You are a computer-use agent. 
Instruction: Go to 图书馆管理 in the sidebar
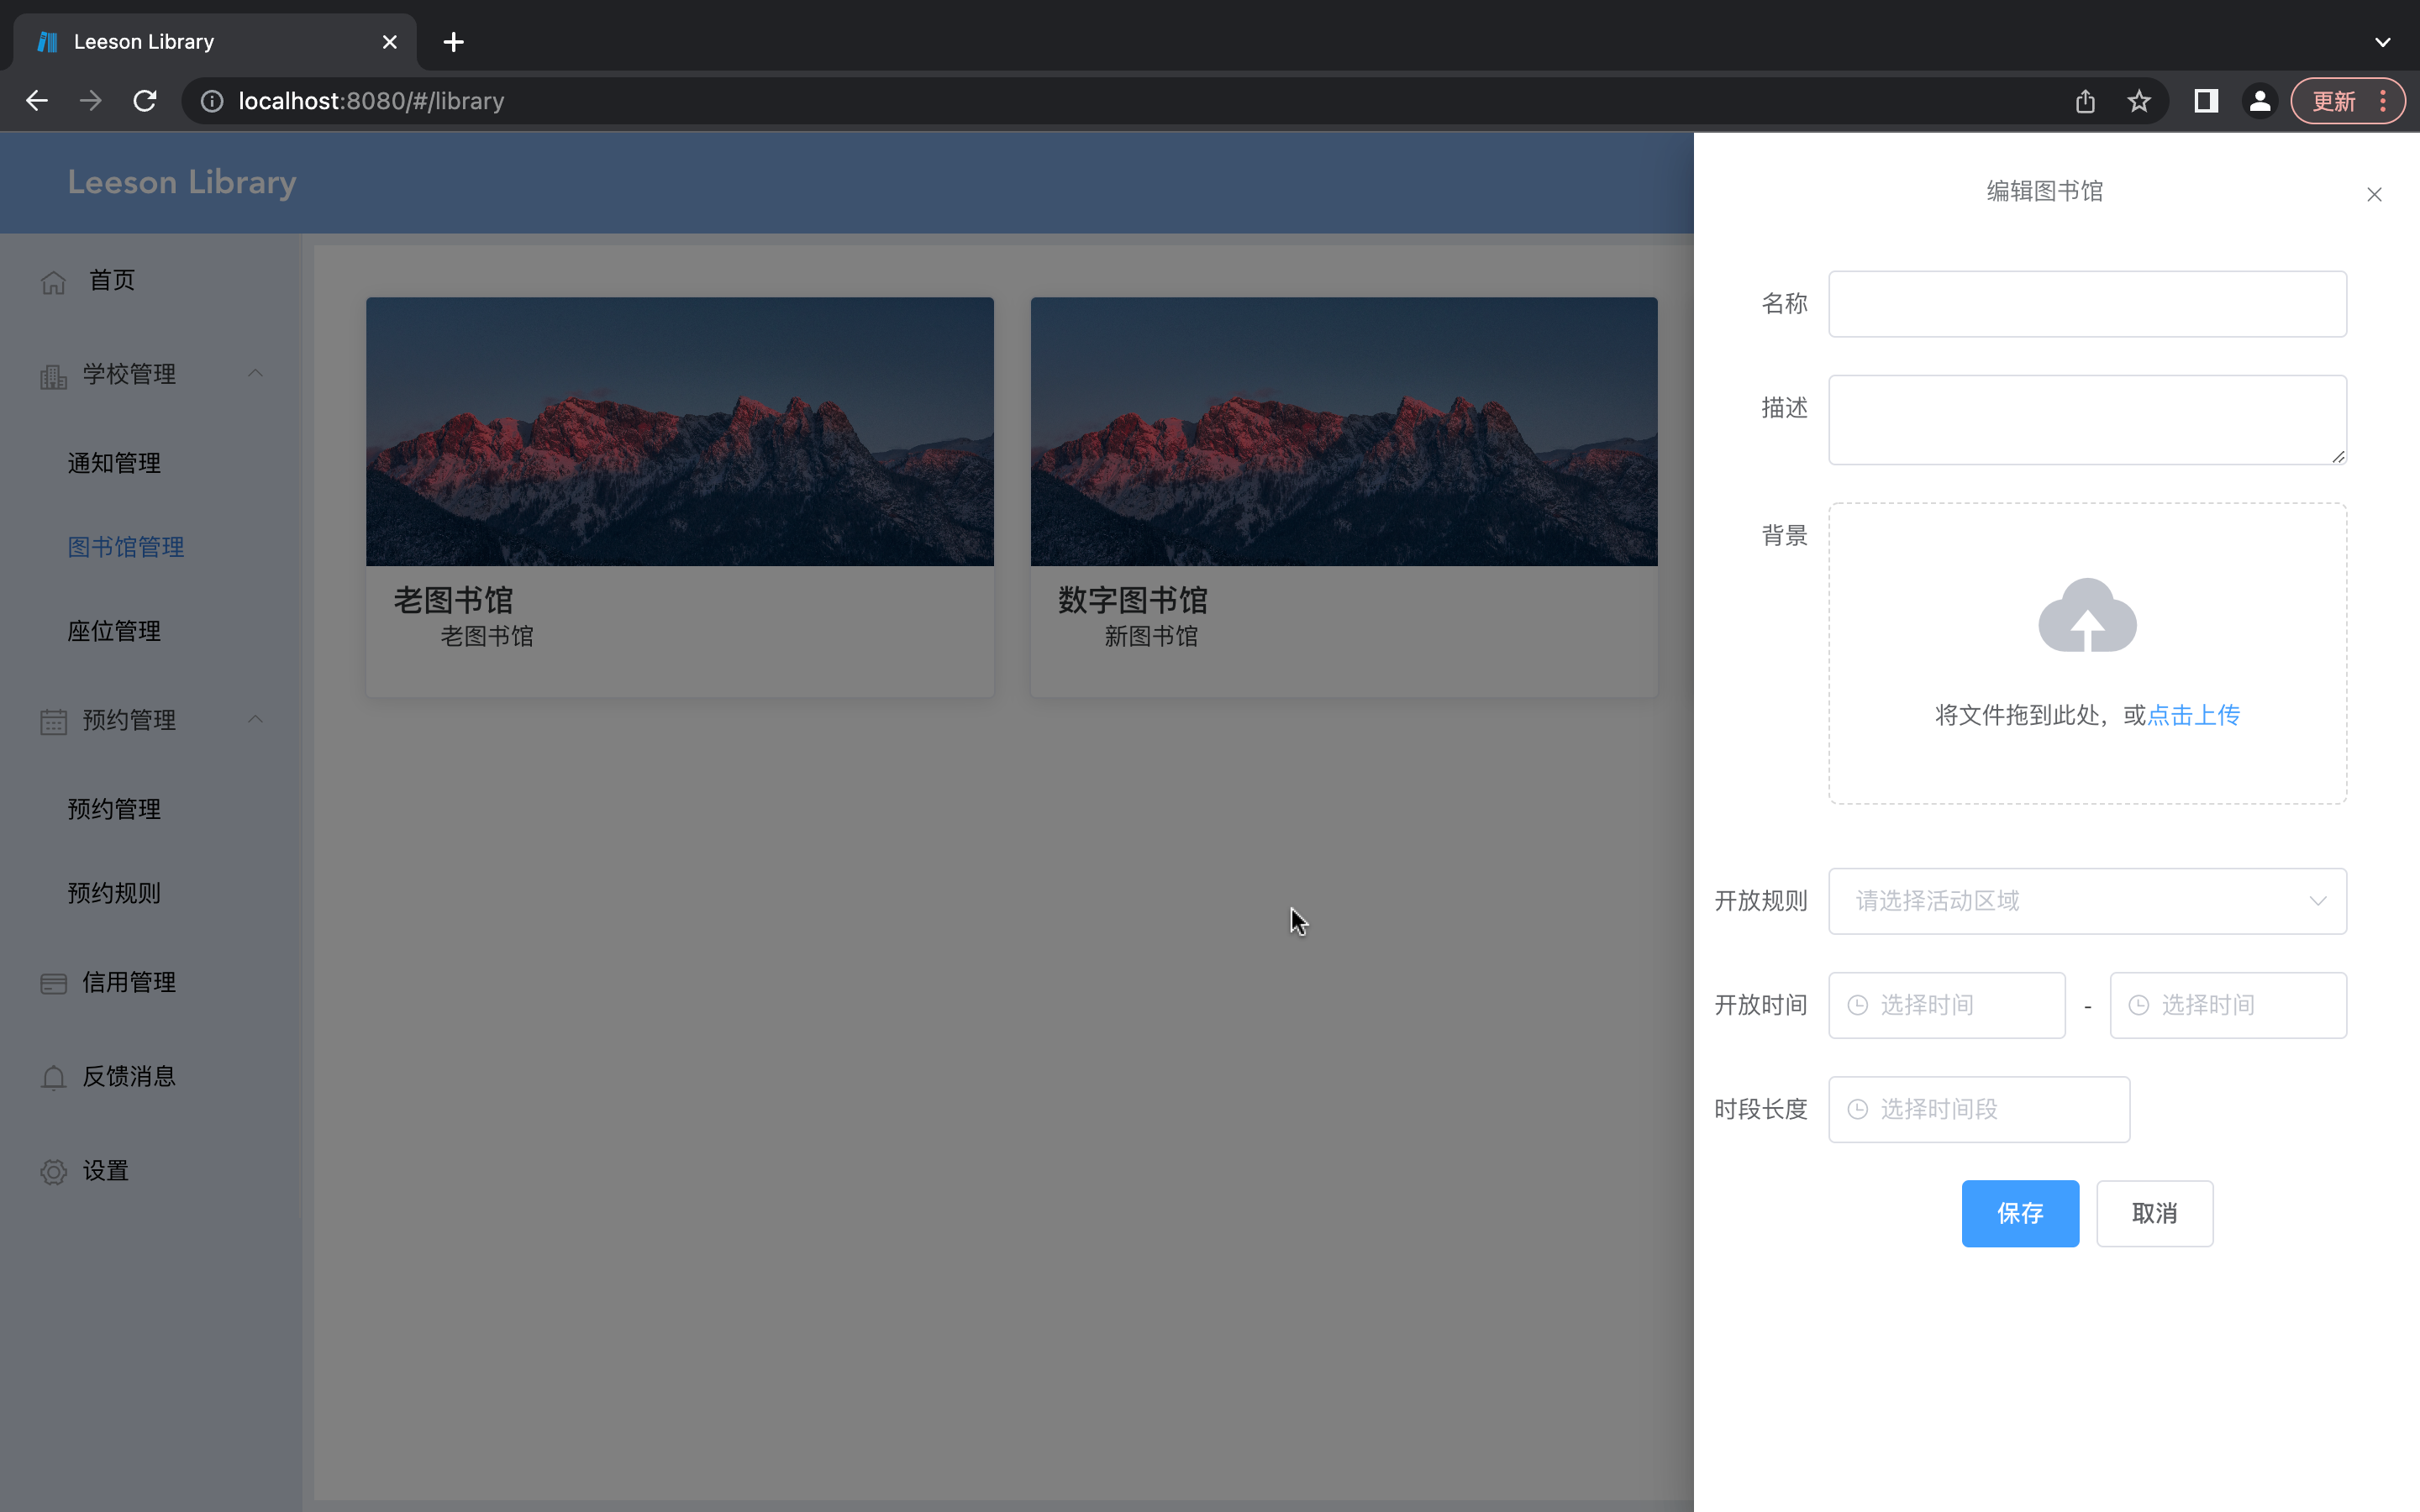tap(125, 547)
